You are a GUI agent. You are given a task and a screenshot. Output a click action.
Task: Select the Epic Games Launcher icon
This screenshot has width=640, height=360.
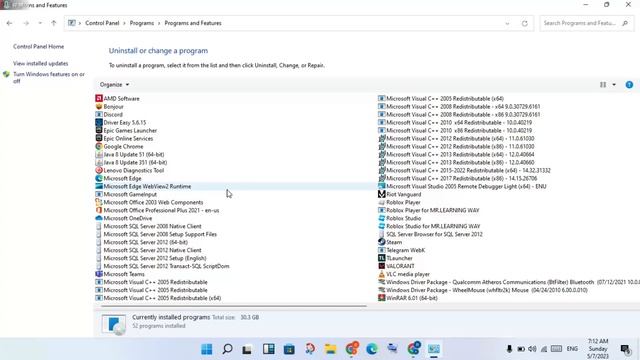[x=99, y=130]
